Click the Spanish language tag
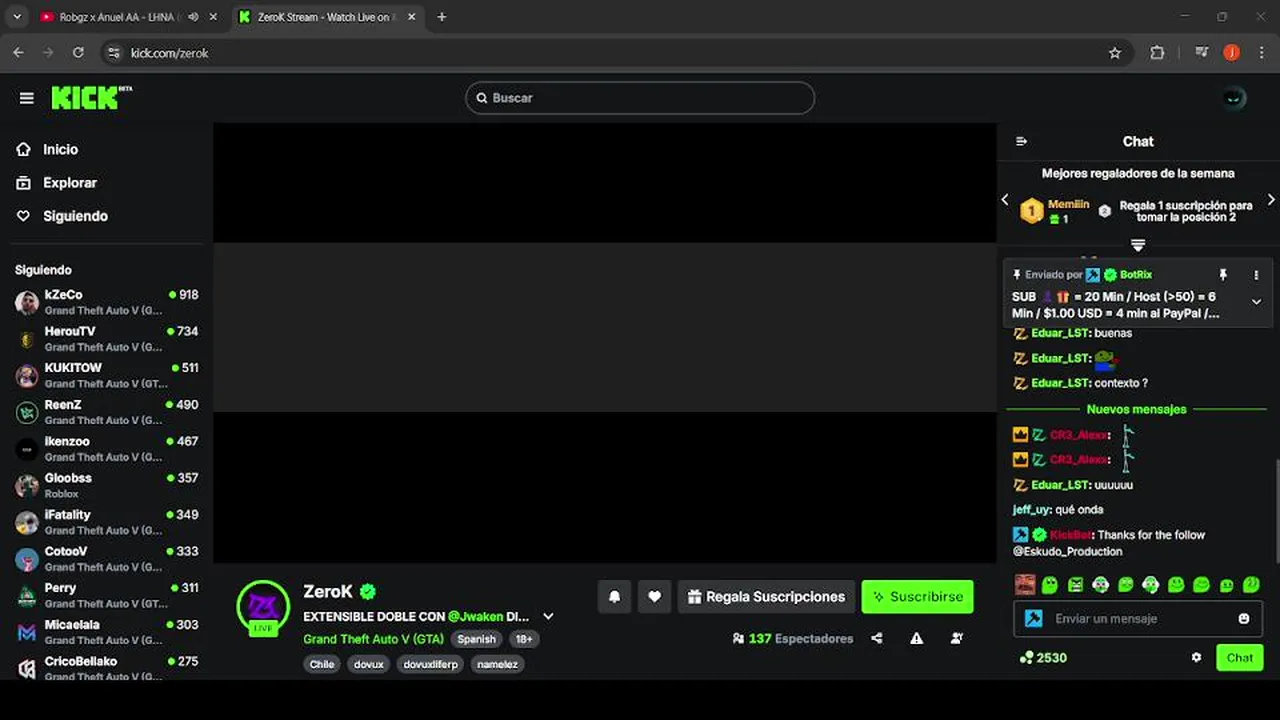 (476, 639)
